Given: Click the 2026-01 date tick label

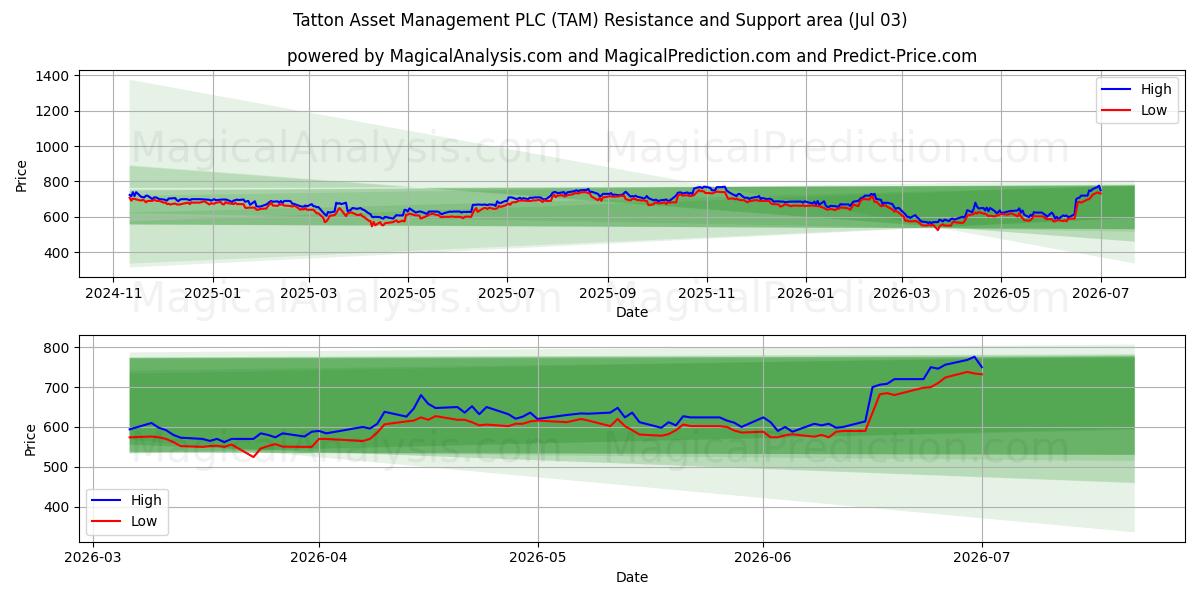Looking at the screenshot, I should [x=806, y=294].
